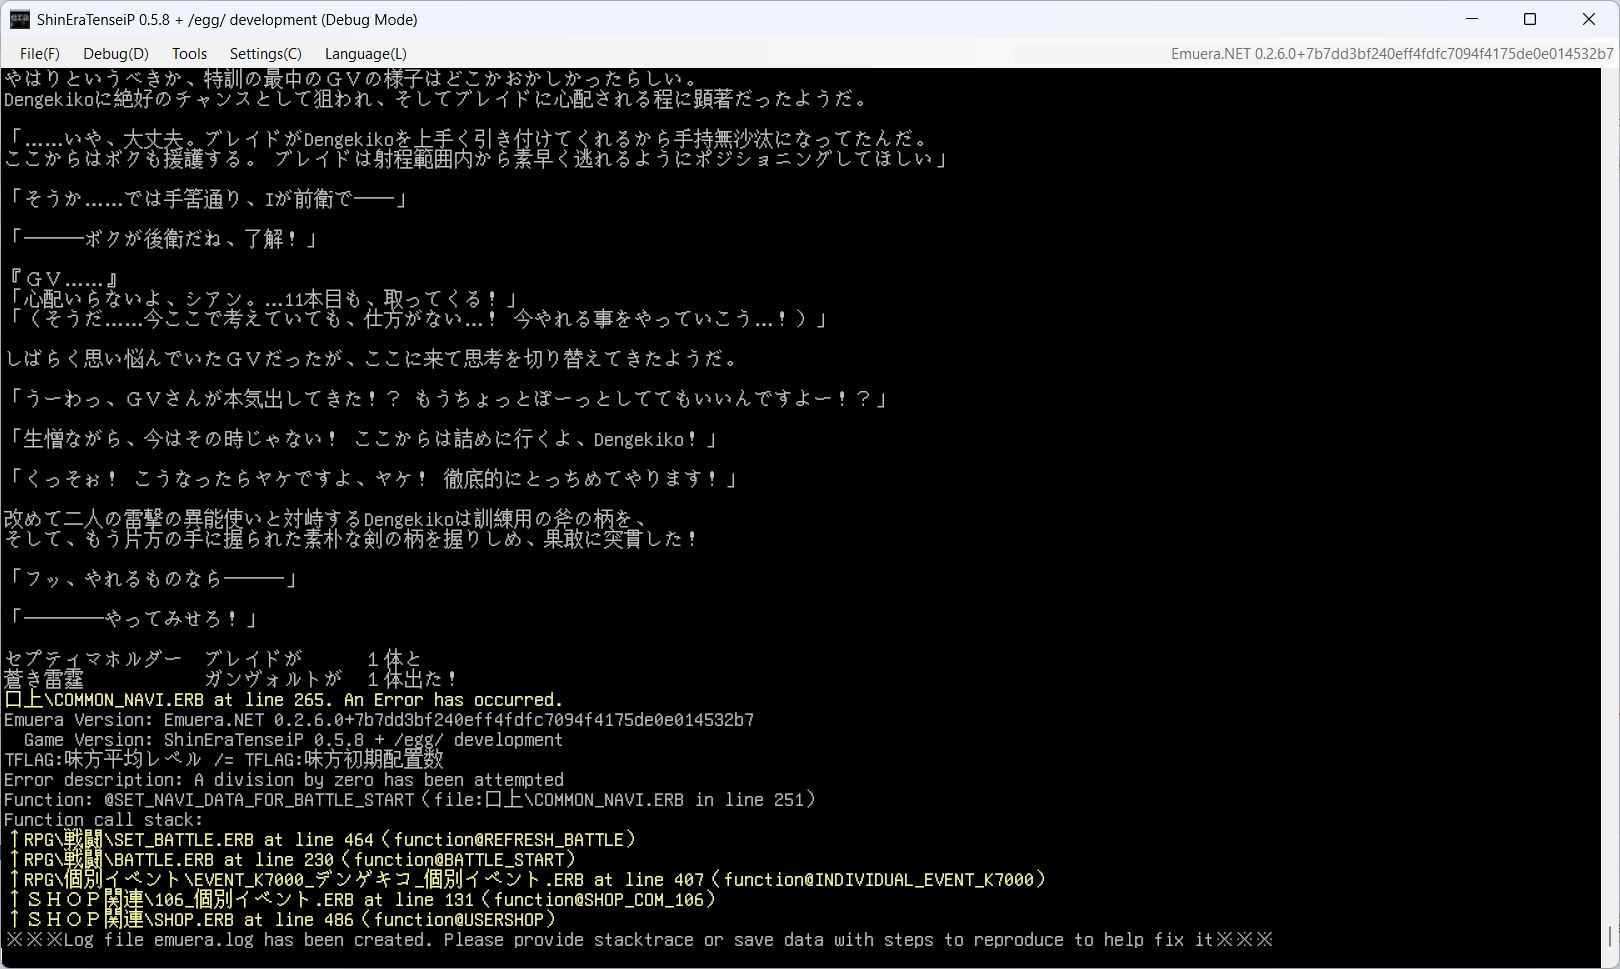Click the line starting '「（そうだ……今ここで考えていても'
Viewport: 1620px width, 969px height.
tap(417, 319)
